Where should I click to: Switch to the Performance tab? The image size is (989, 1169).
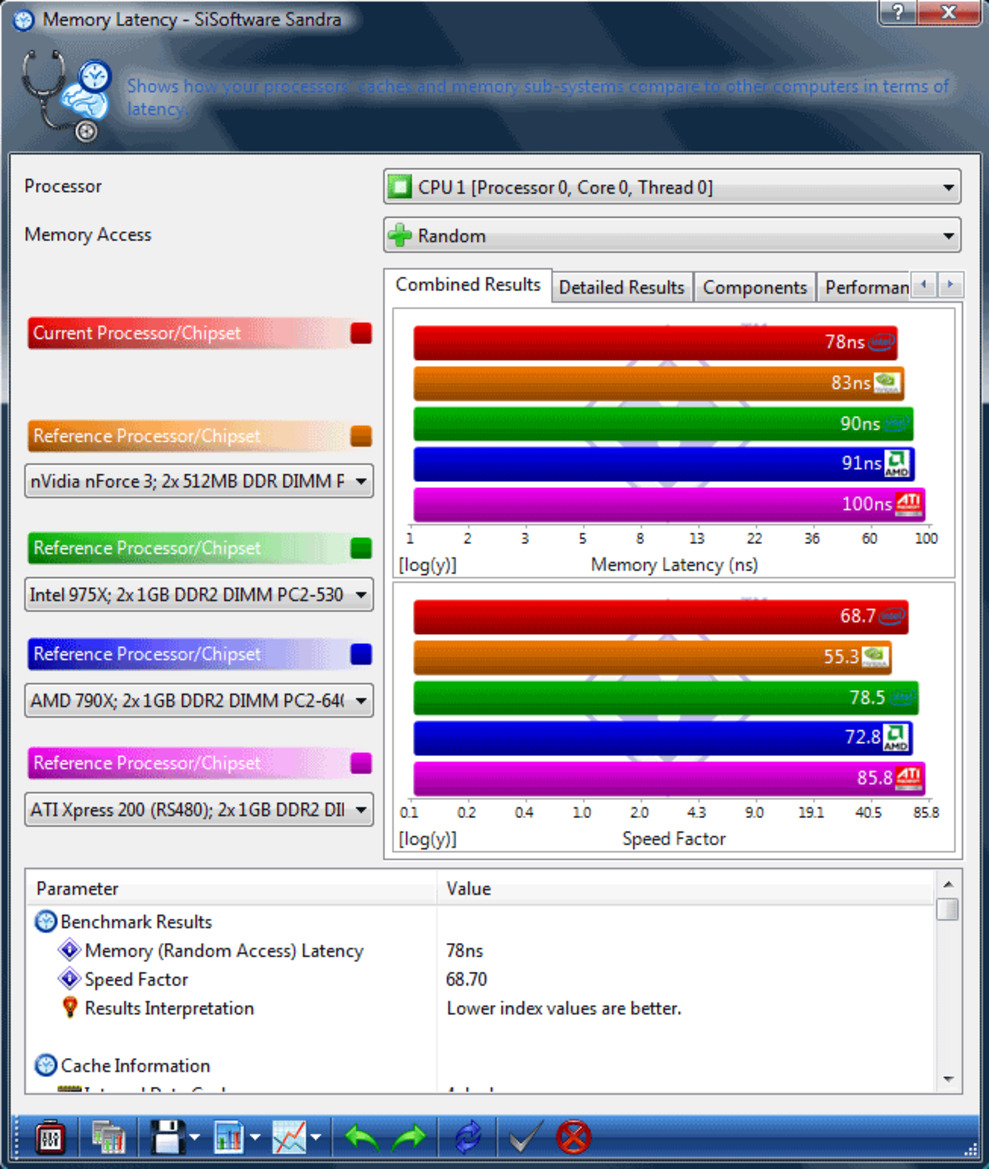865,288
